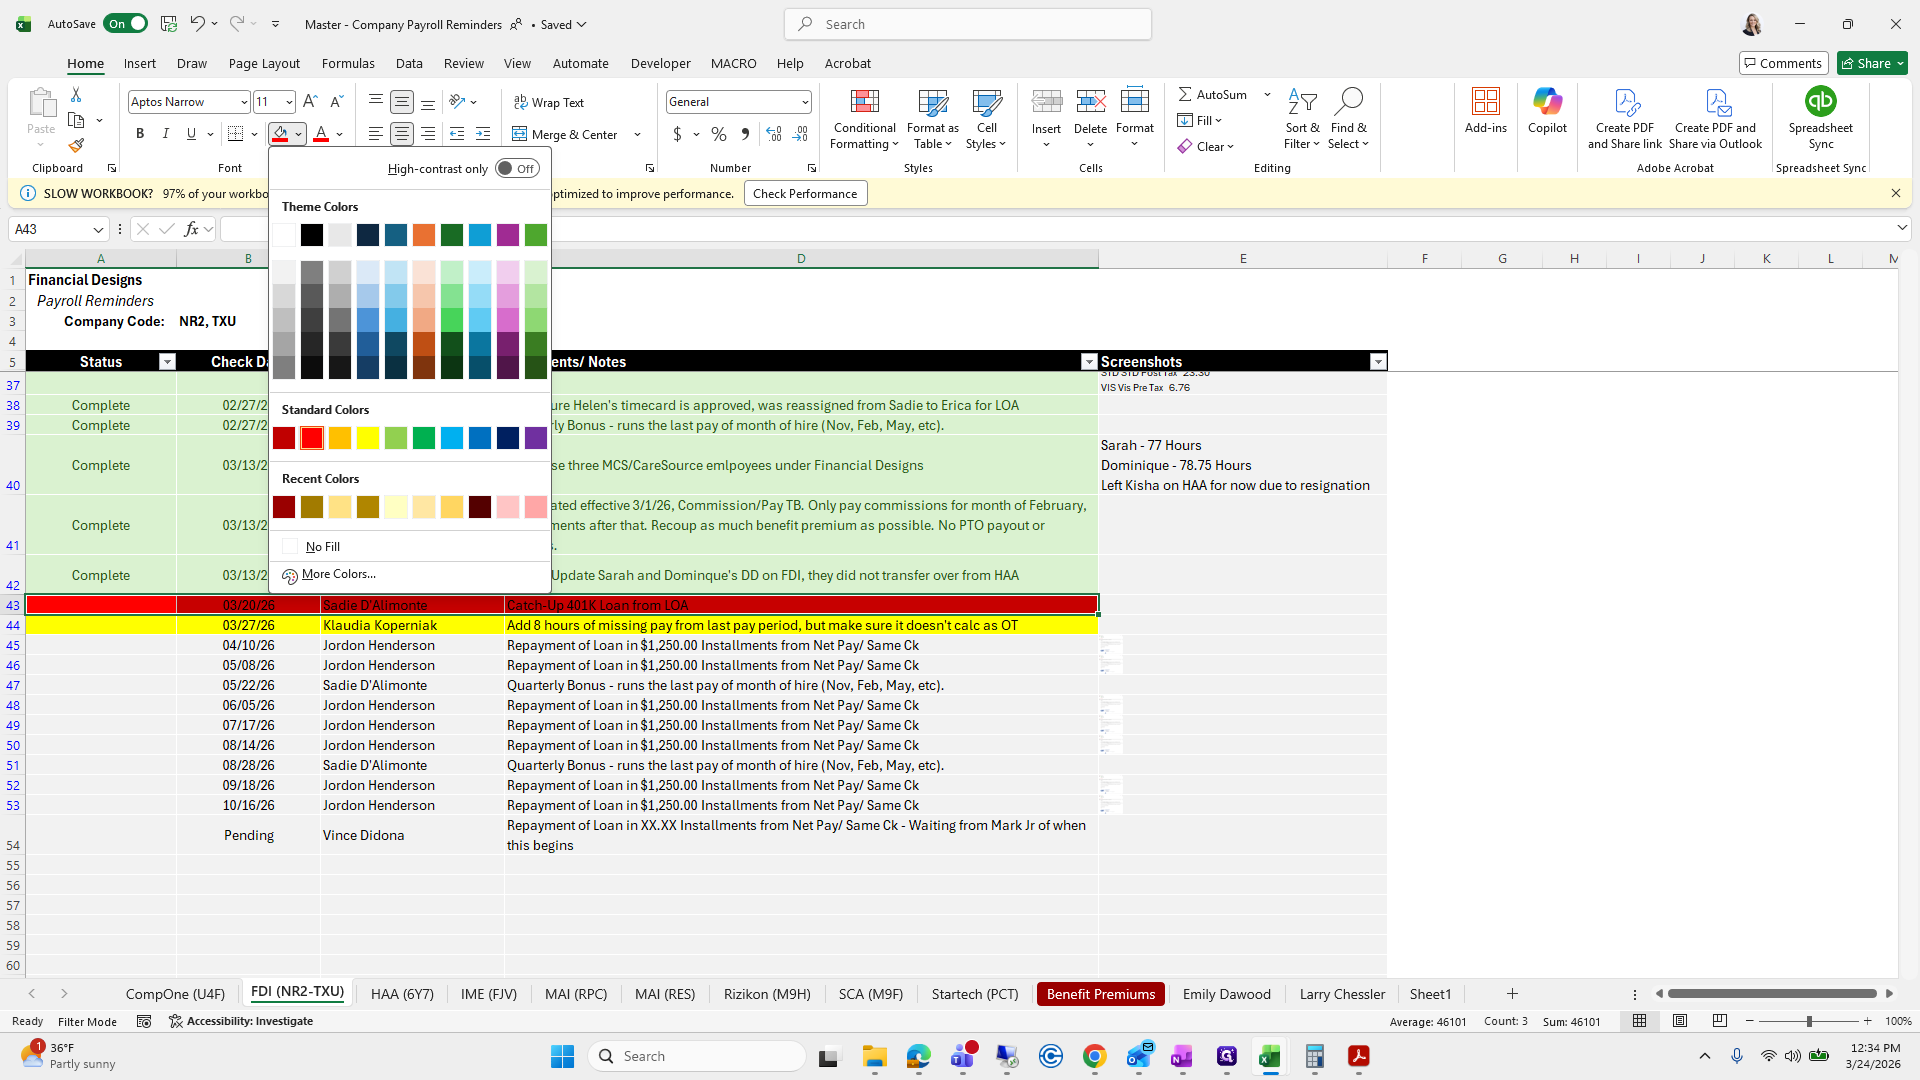Image resolution: width=1920 pixels, height=1080 pixels.
Task: Click the Spreadsheet Sync QuickBooks icon
Action: (1820, 102)
